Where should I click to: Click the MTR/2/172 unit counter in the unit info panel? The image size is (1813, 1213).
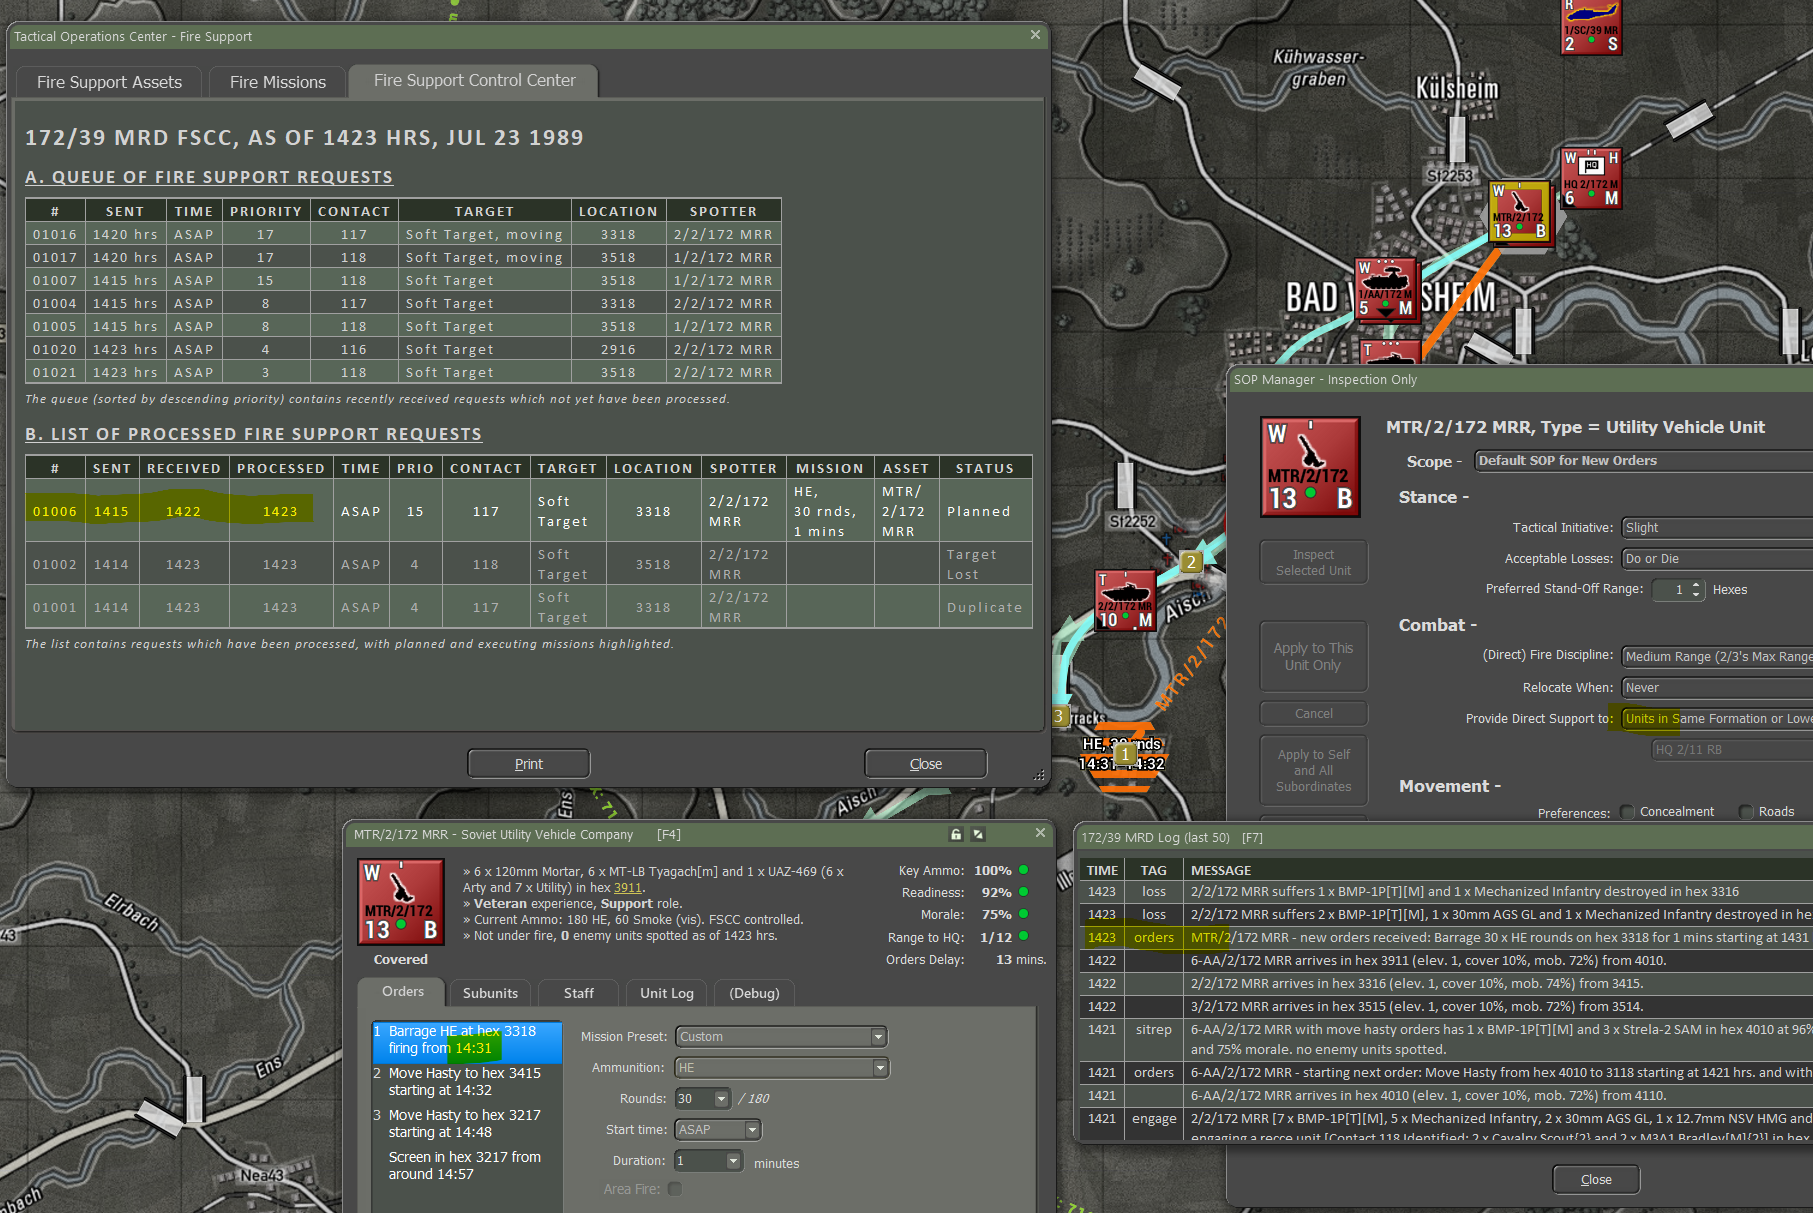[401, 902]
